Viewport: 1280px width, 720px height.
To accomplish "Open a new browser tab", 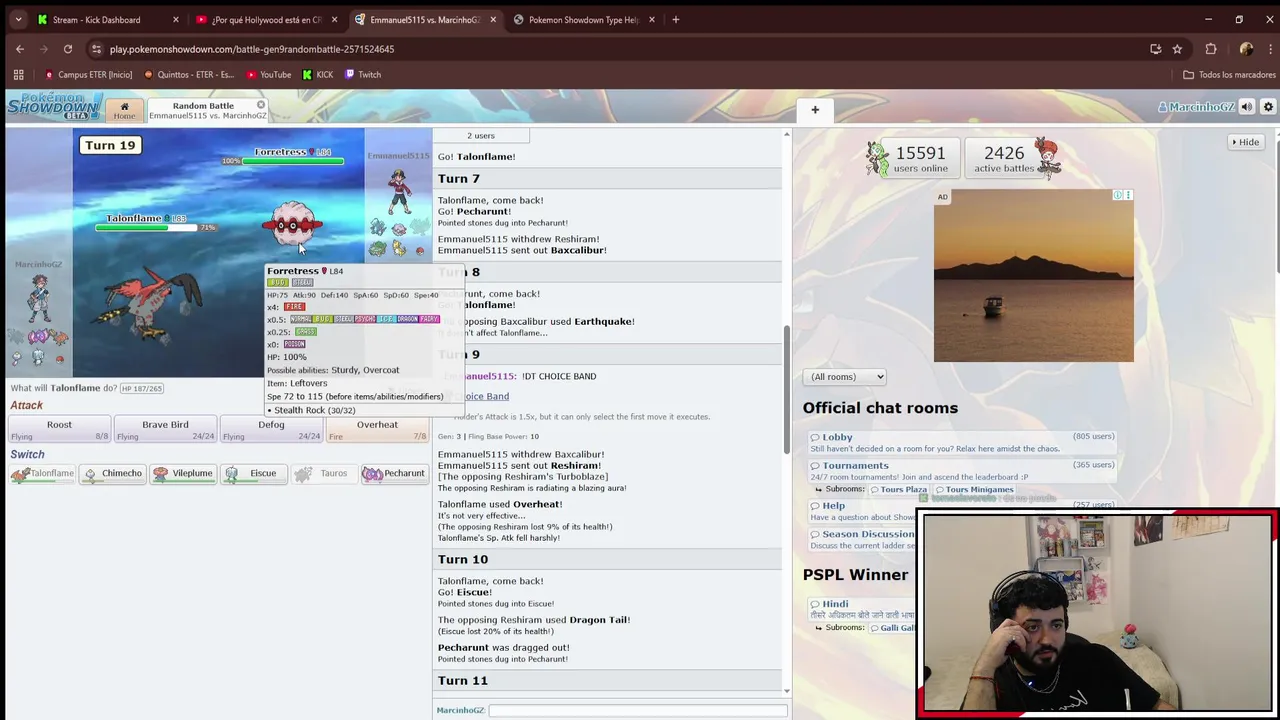I will (675, 19).
